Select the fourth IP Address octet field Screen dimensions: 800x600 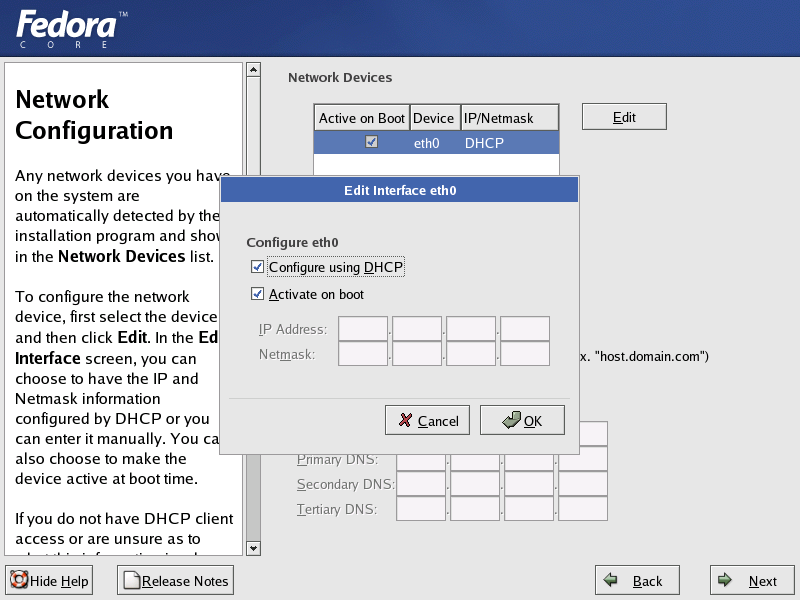tap(525, 329)
